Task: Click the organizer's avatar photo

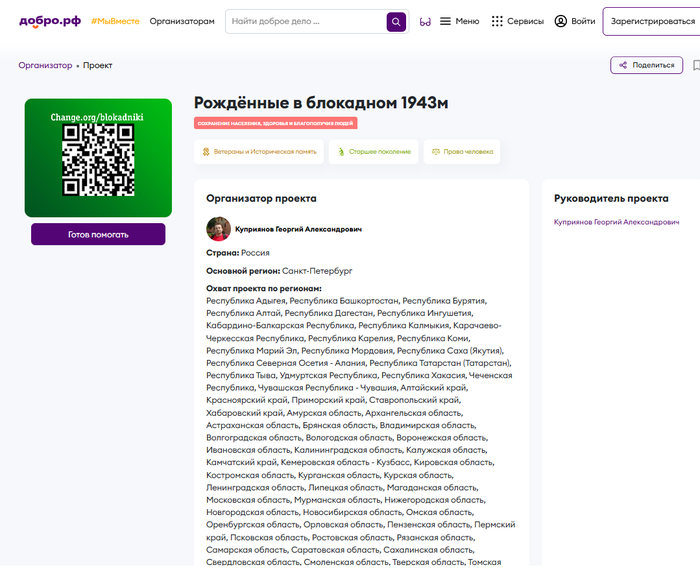Action: [x=218, y=229]
